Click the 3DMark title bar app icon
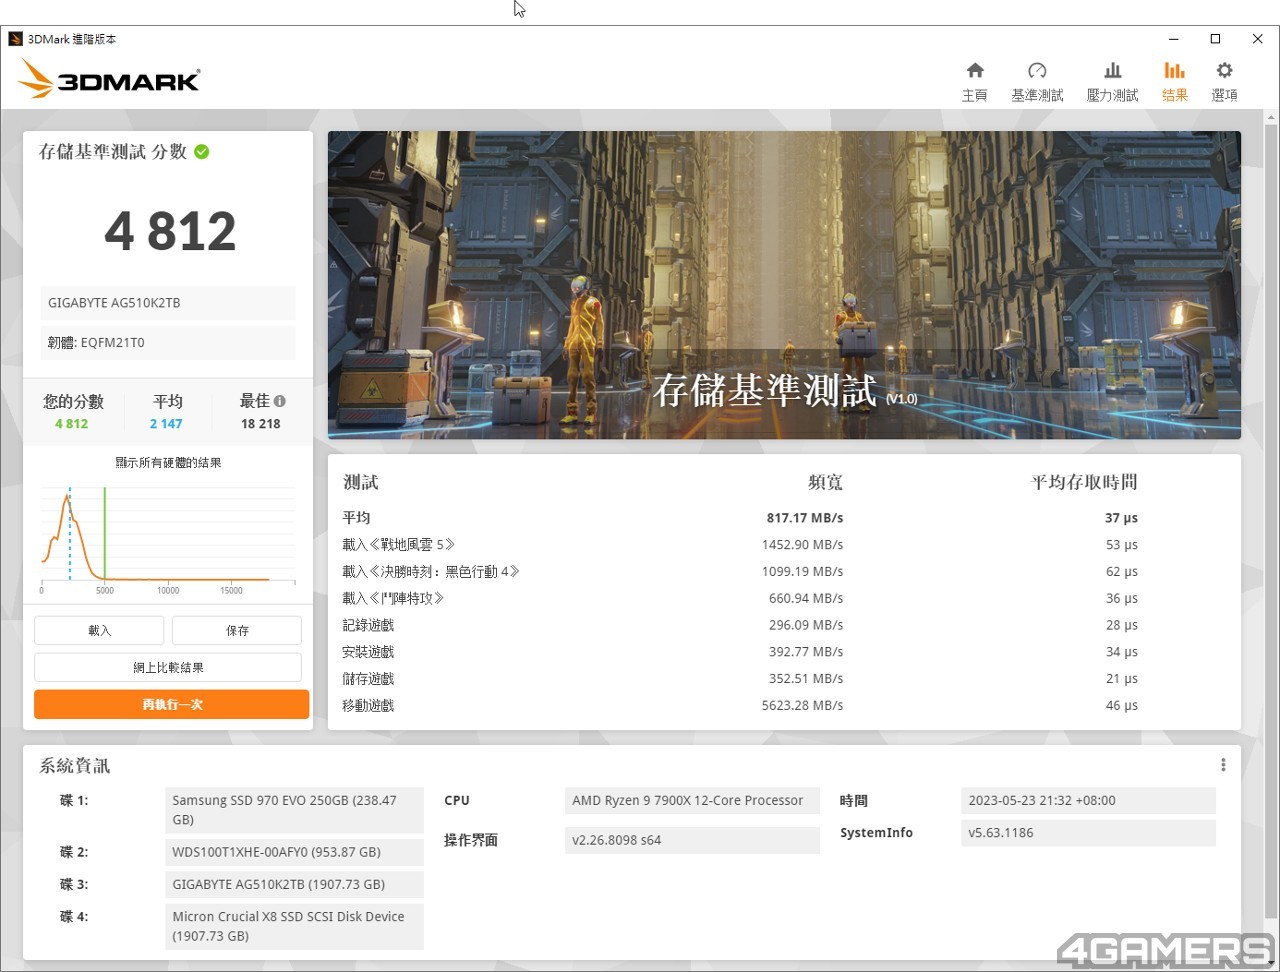This screenshot has height=972, width=1280. click(15, 39)
